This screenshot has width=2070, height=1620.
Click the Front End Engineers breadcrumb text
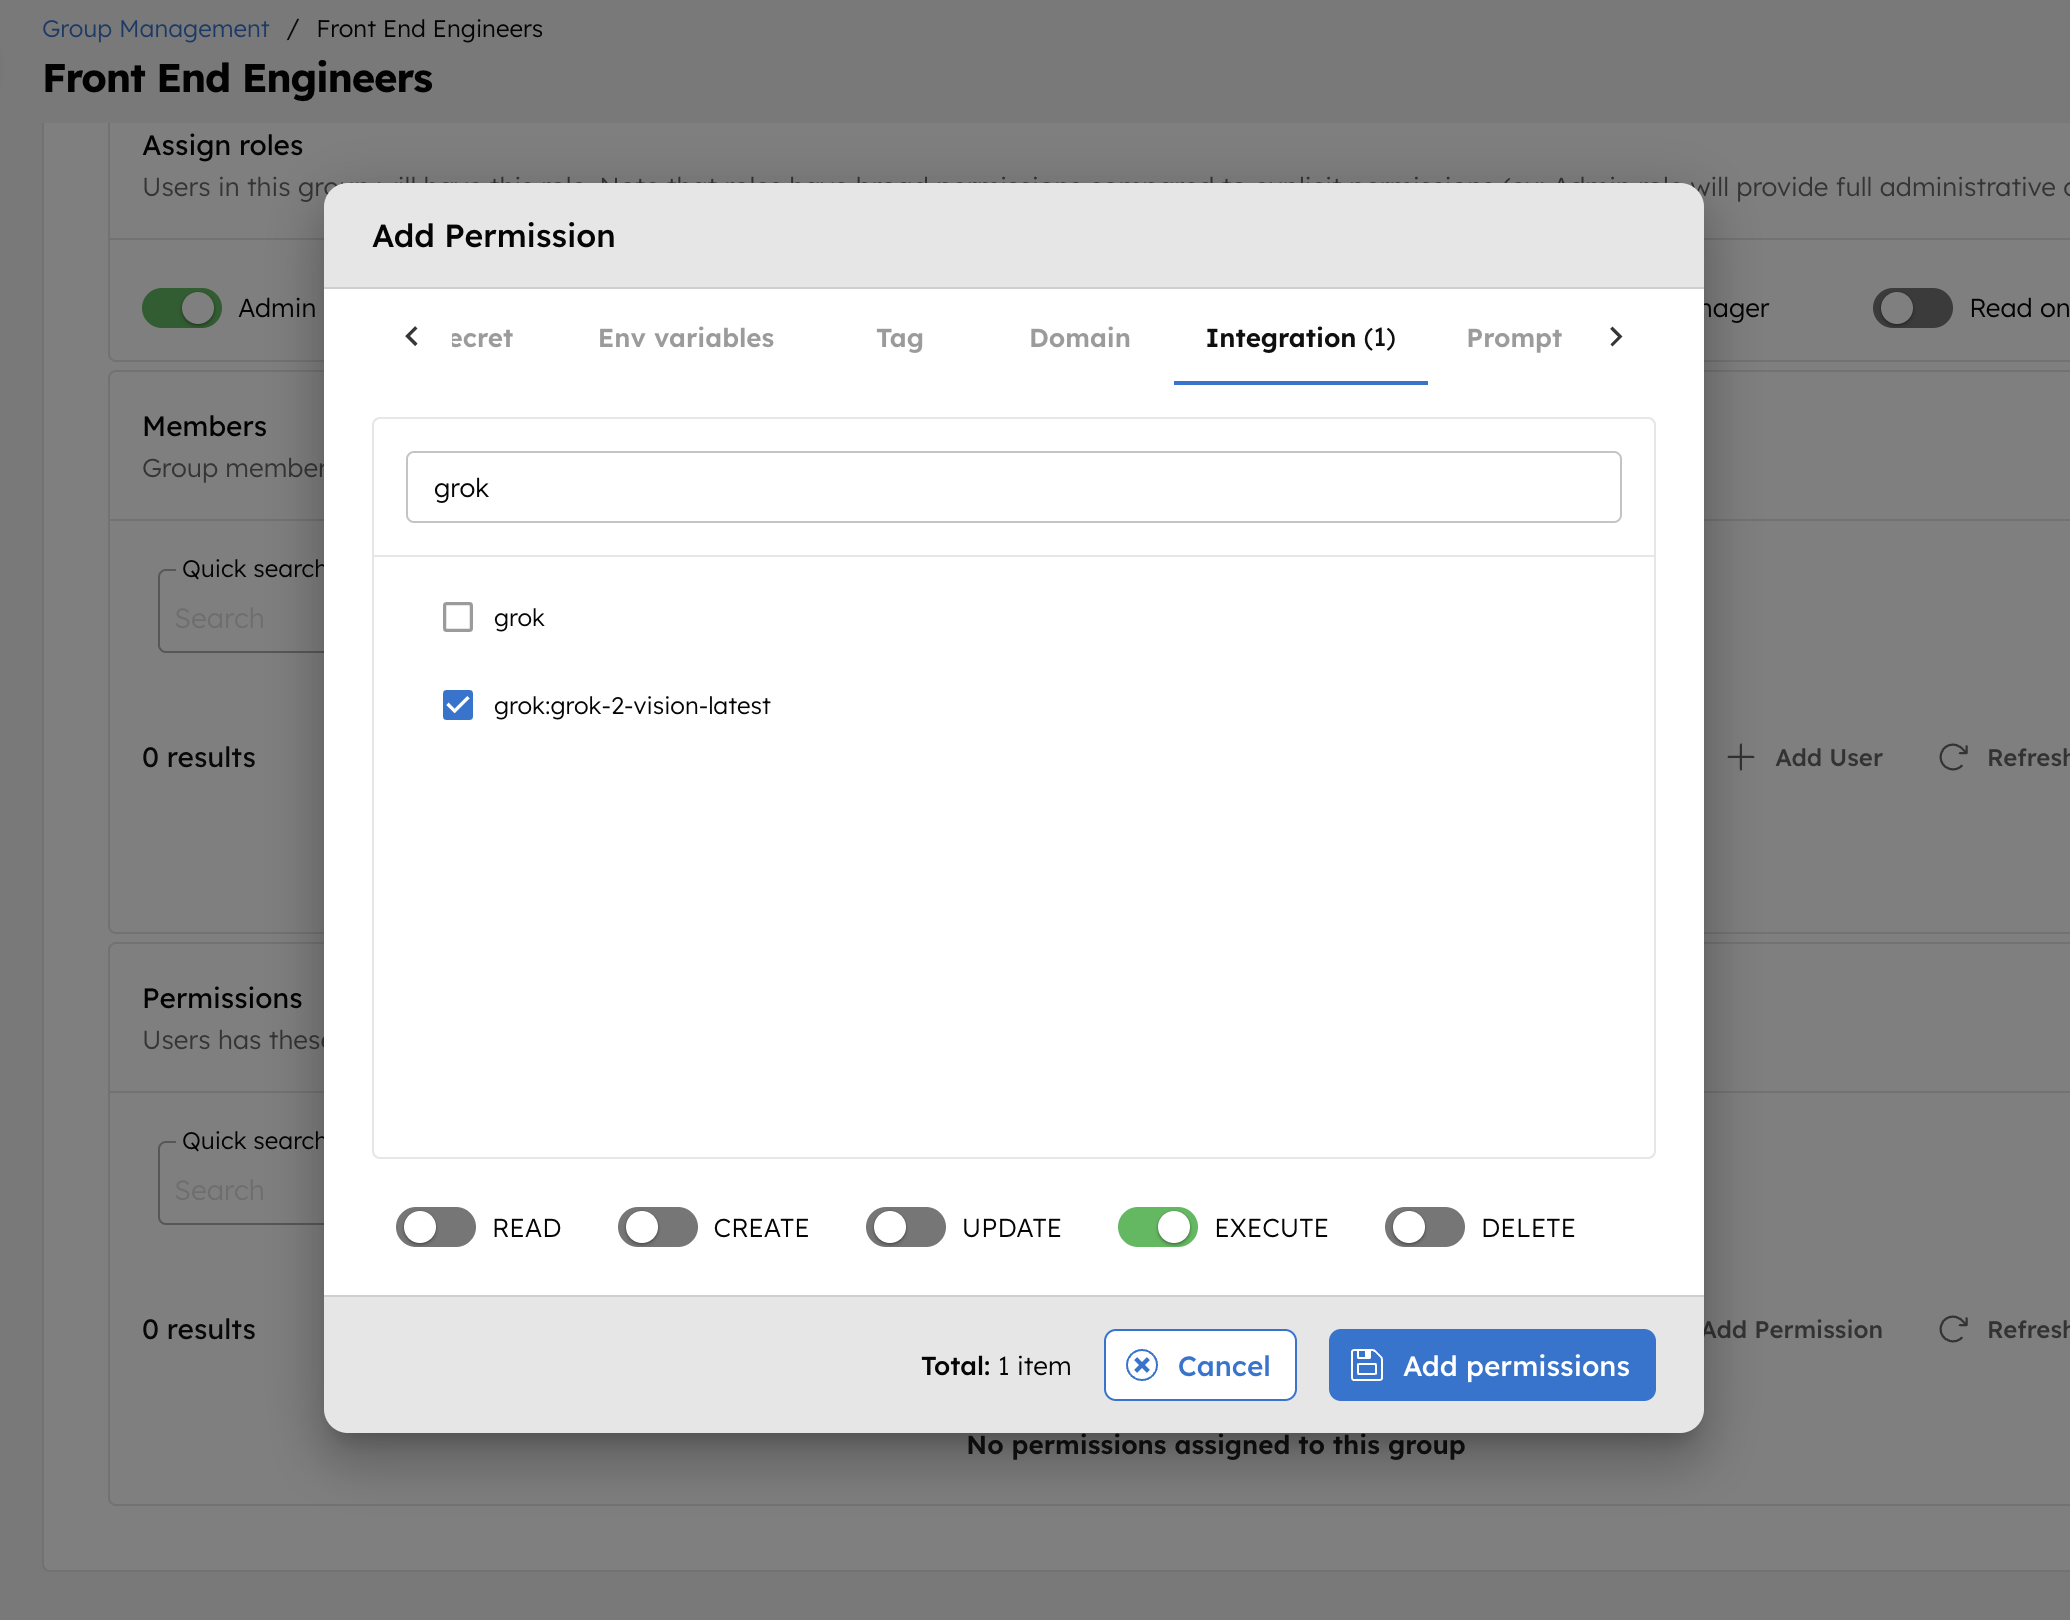point(430,29)
